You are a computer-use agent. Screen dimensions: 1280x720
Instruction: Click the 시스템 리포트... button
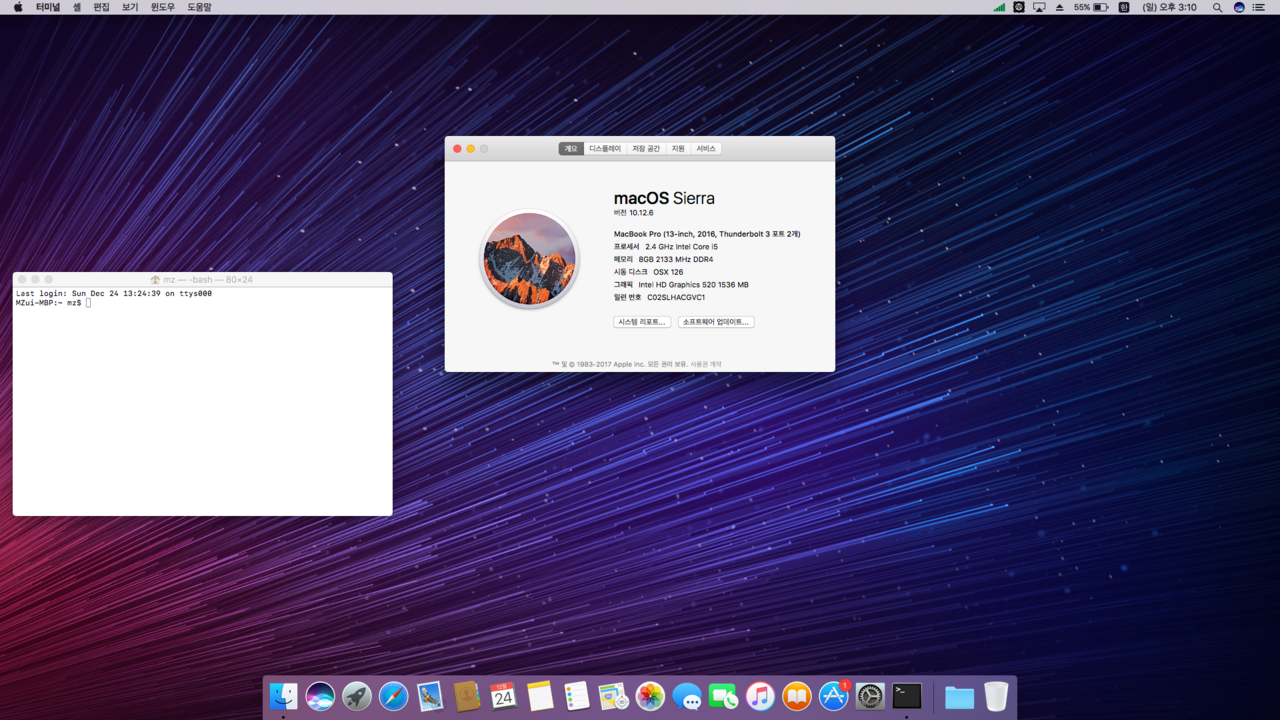pos(642,322)
